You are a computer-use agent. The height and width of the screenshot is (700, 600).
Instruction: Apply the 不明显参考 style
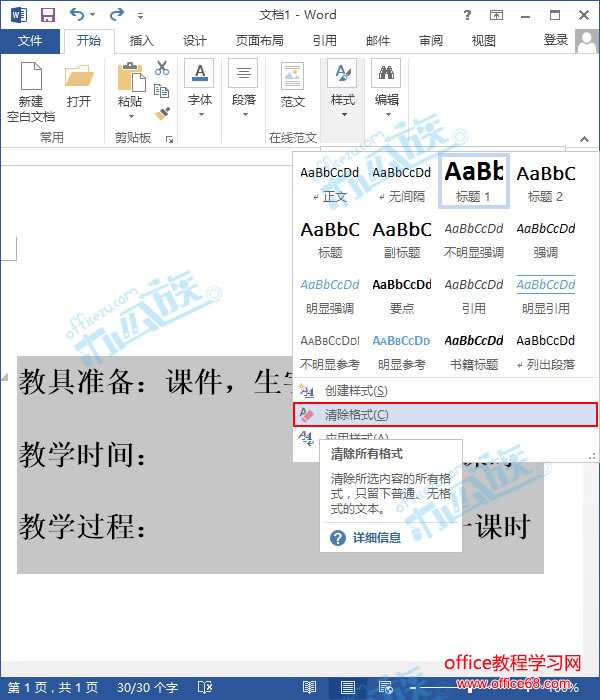(329, 352)
